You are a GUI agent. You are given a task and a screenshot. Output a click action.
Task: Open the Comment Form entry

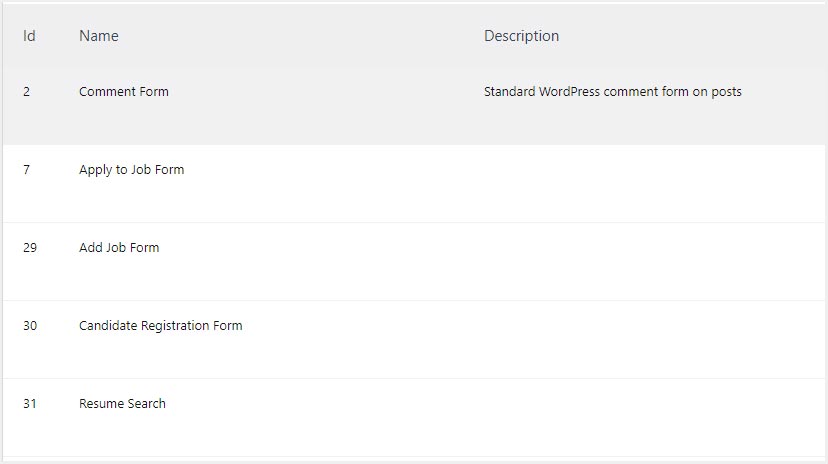click(x=124, y=92)
